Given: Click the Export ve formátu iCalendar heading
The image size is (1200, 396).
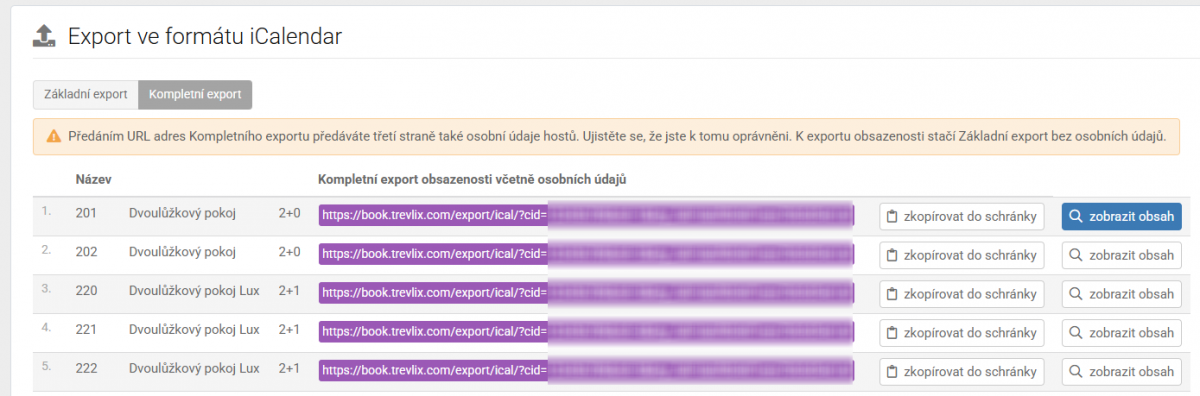Looking at the screenshot, I should (205, 38).
